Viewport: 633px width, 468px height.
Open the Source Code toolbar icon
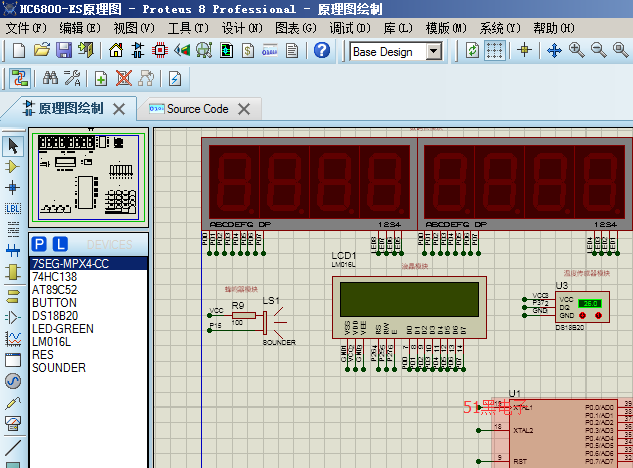pyautogui.click(x=270, y=50)
